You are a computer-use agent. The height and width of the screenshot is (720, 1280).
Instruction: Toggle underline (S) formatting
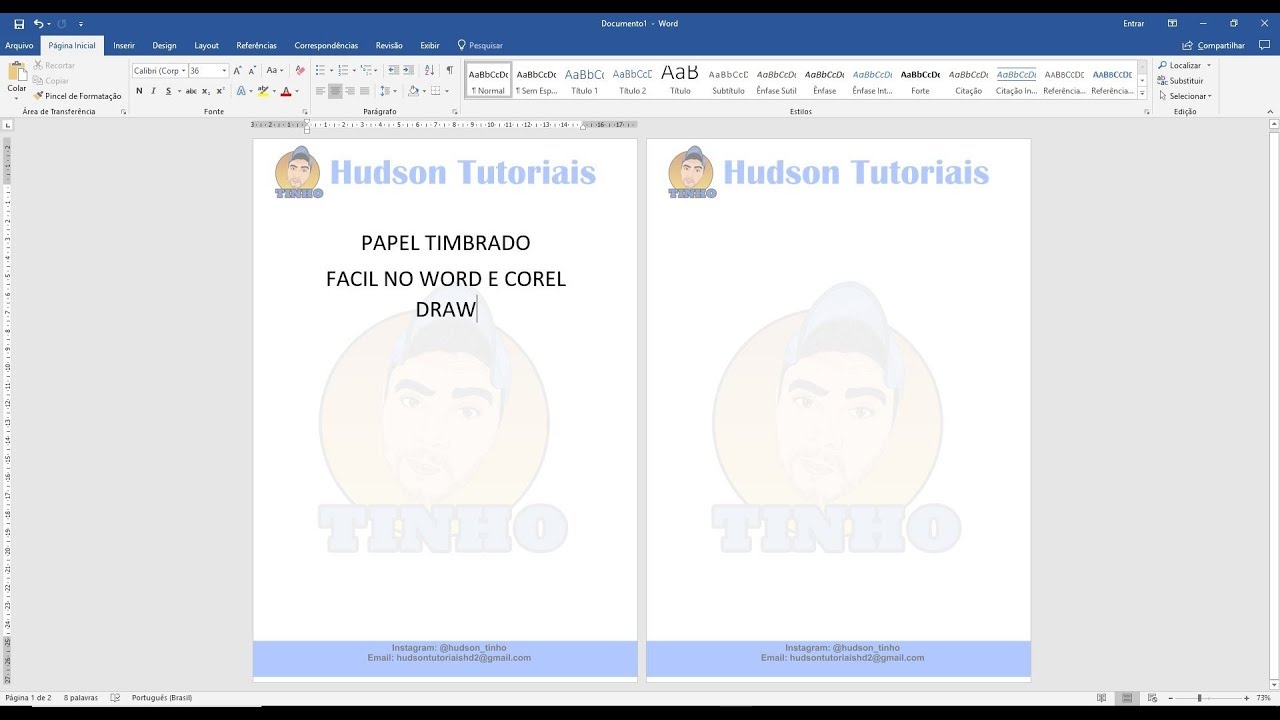coord(167,91)
